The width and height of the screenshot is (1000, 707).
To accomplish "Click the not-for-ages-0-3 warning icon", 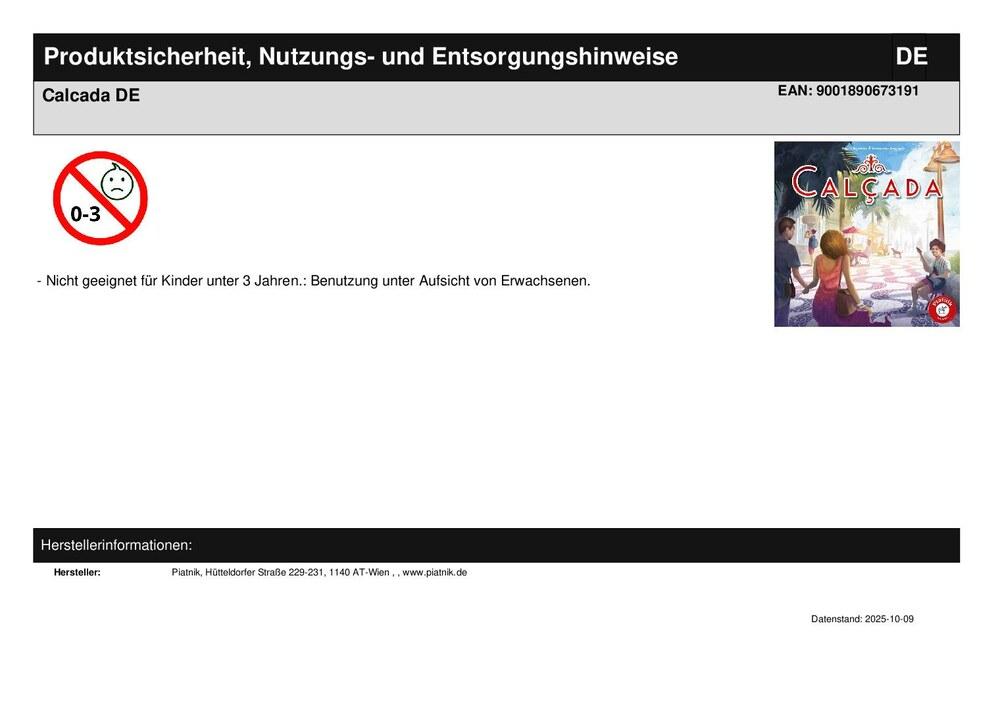I will (100, 198).
